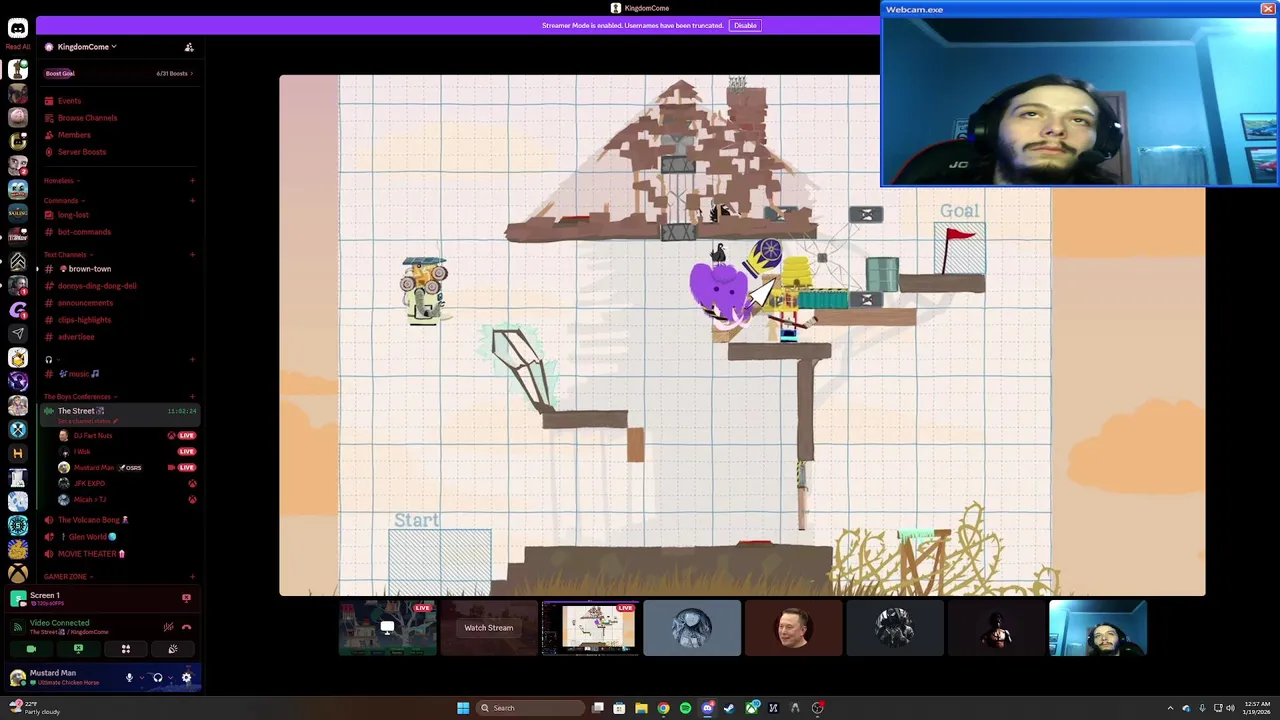
Task: Stop streaming Screen 1
Action: (x=186, y=598)
